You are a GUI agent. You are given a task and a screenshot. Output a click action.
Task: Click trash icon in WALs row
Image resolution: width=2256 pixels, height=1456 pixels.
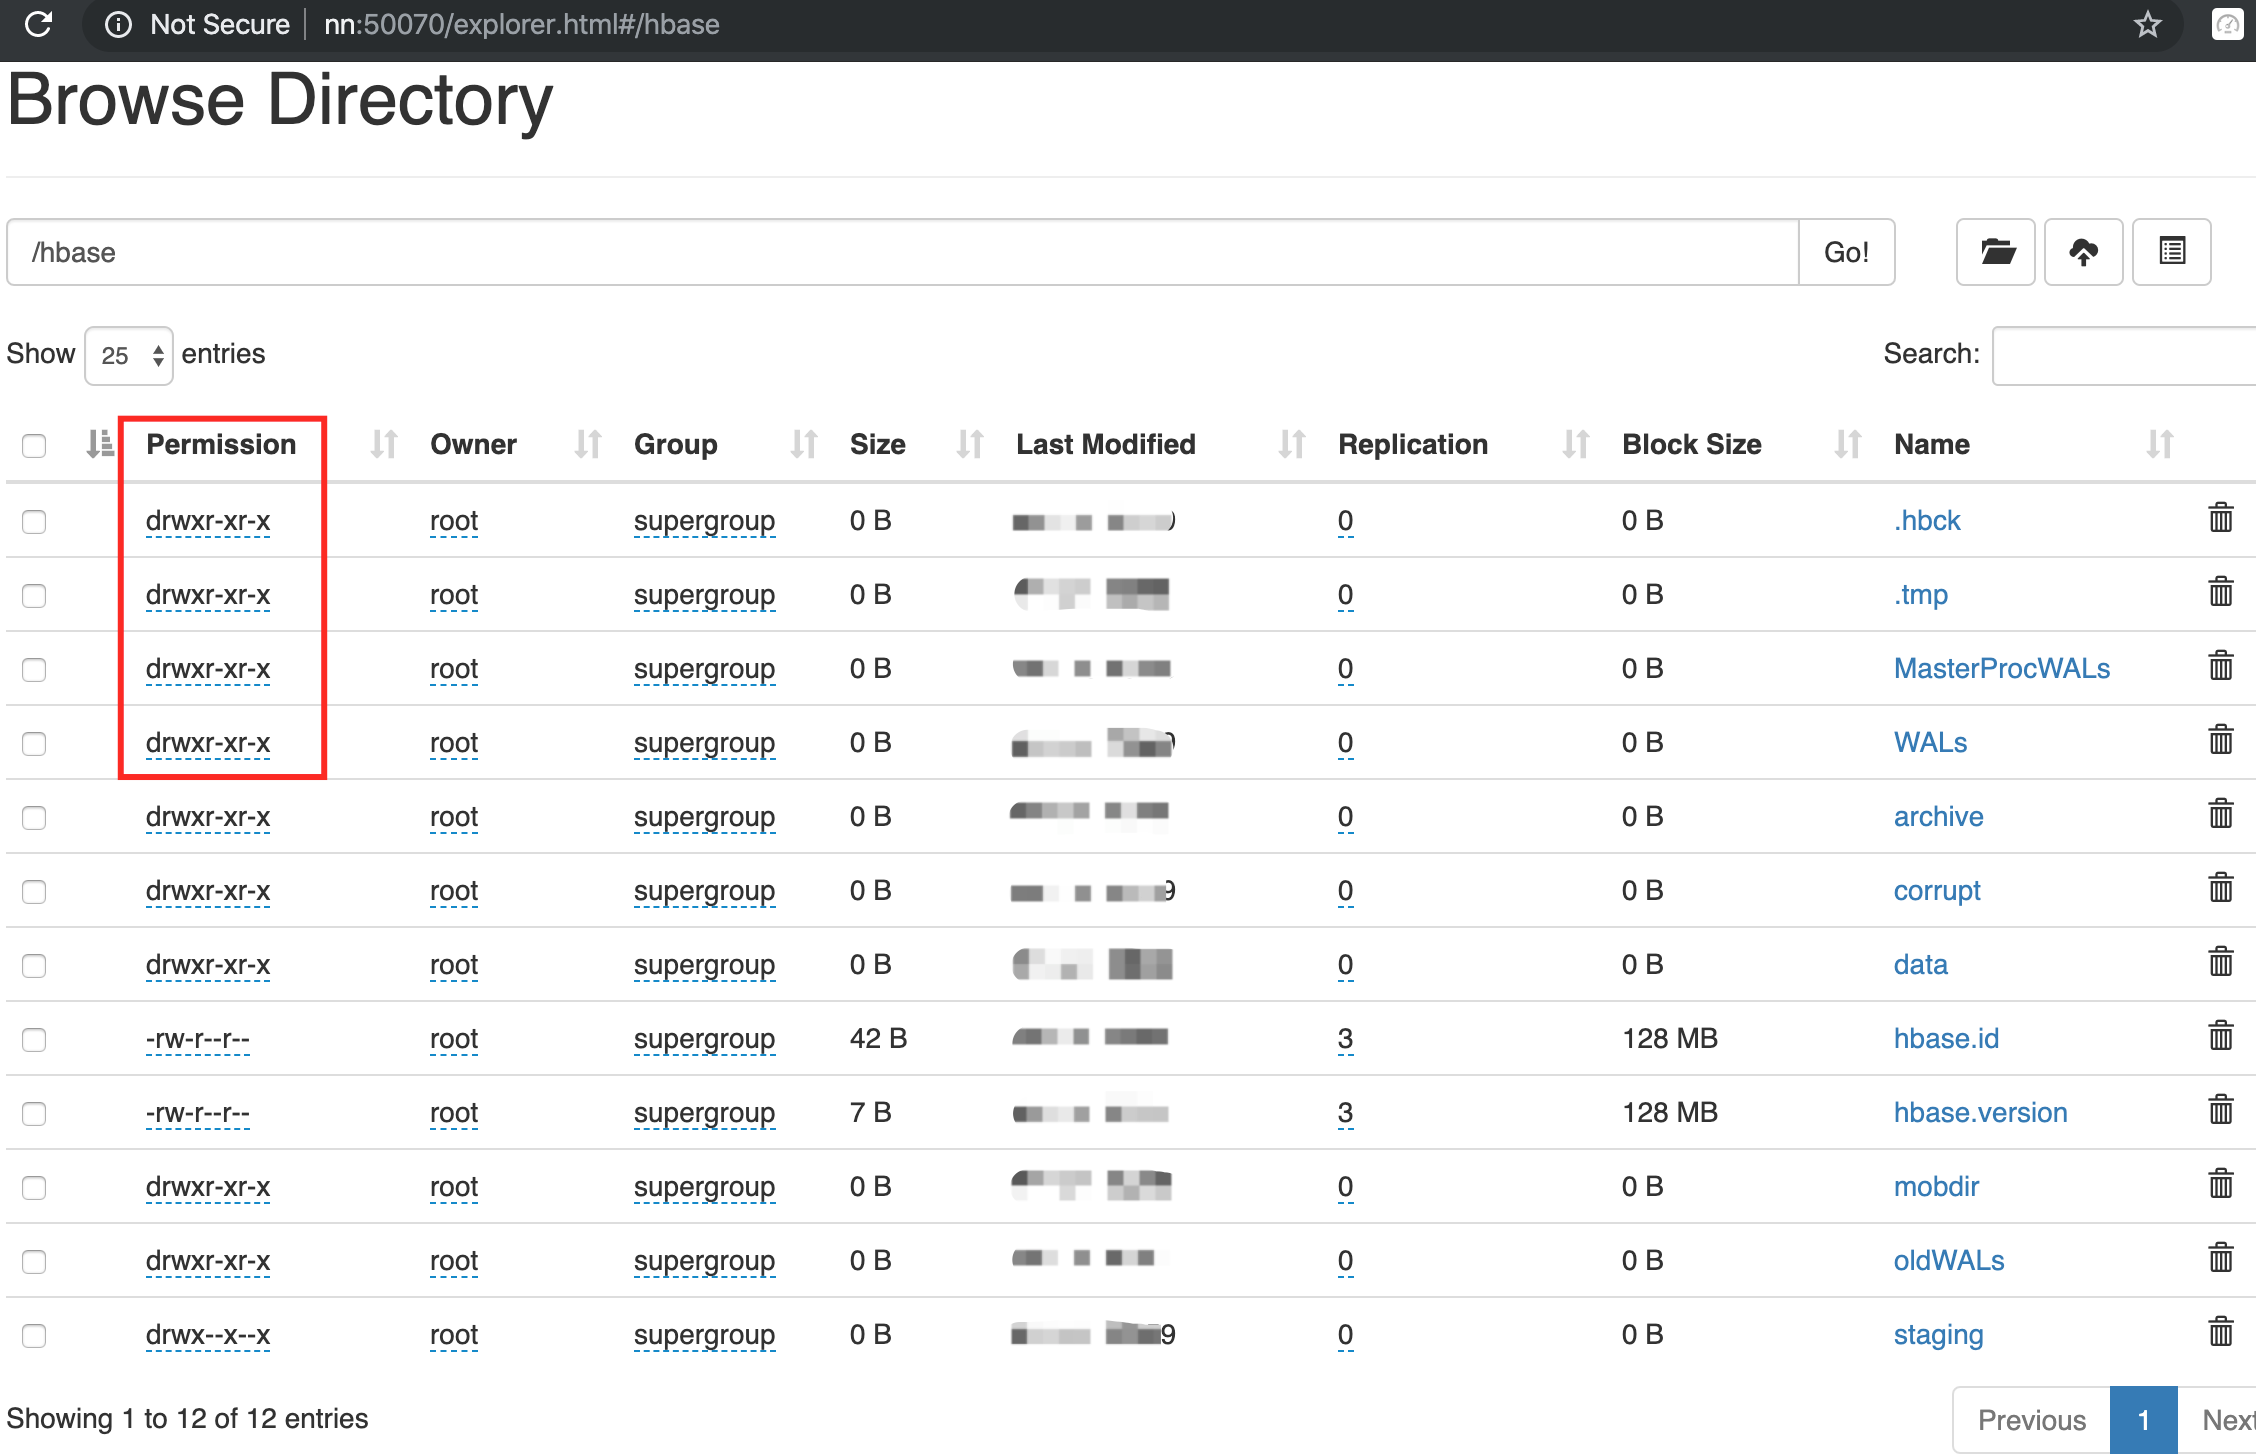(x=2220, y=739)
